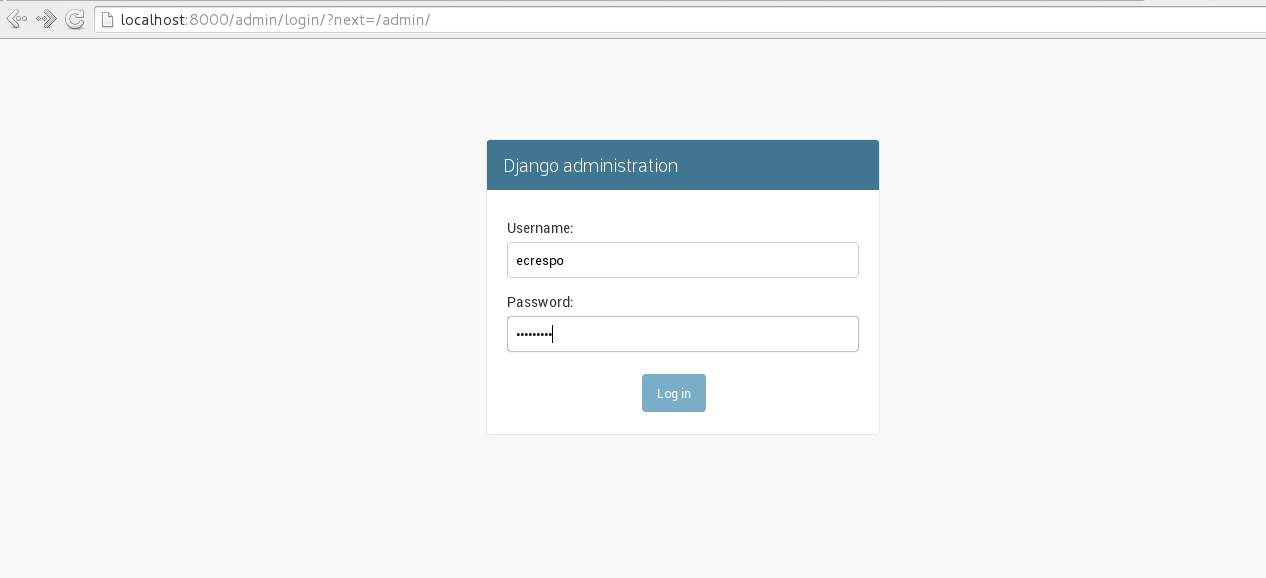Click into the Username input field
This screenshot has width=1266, height=578.
pyautogui.click(x=682, y=260)
